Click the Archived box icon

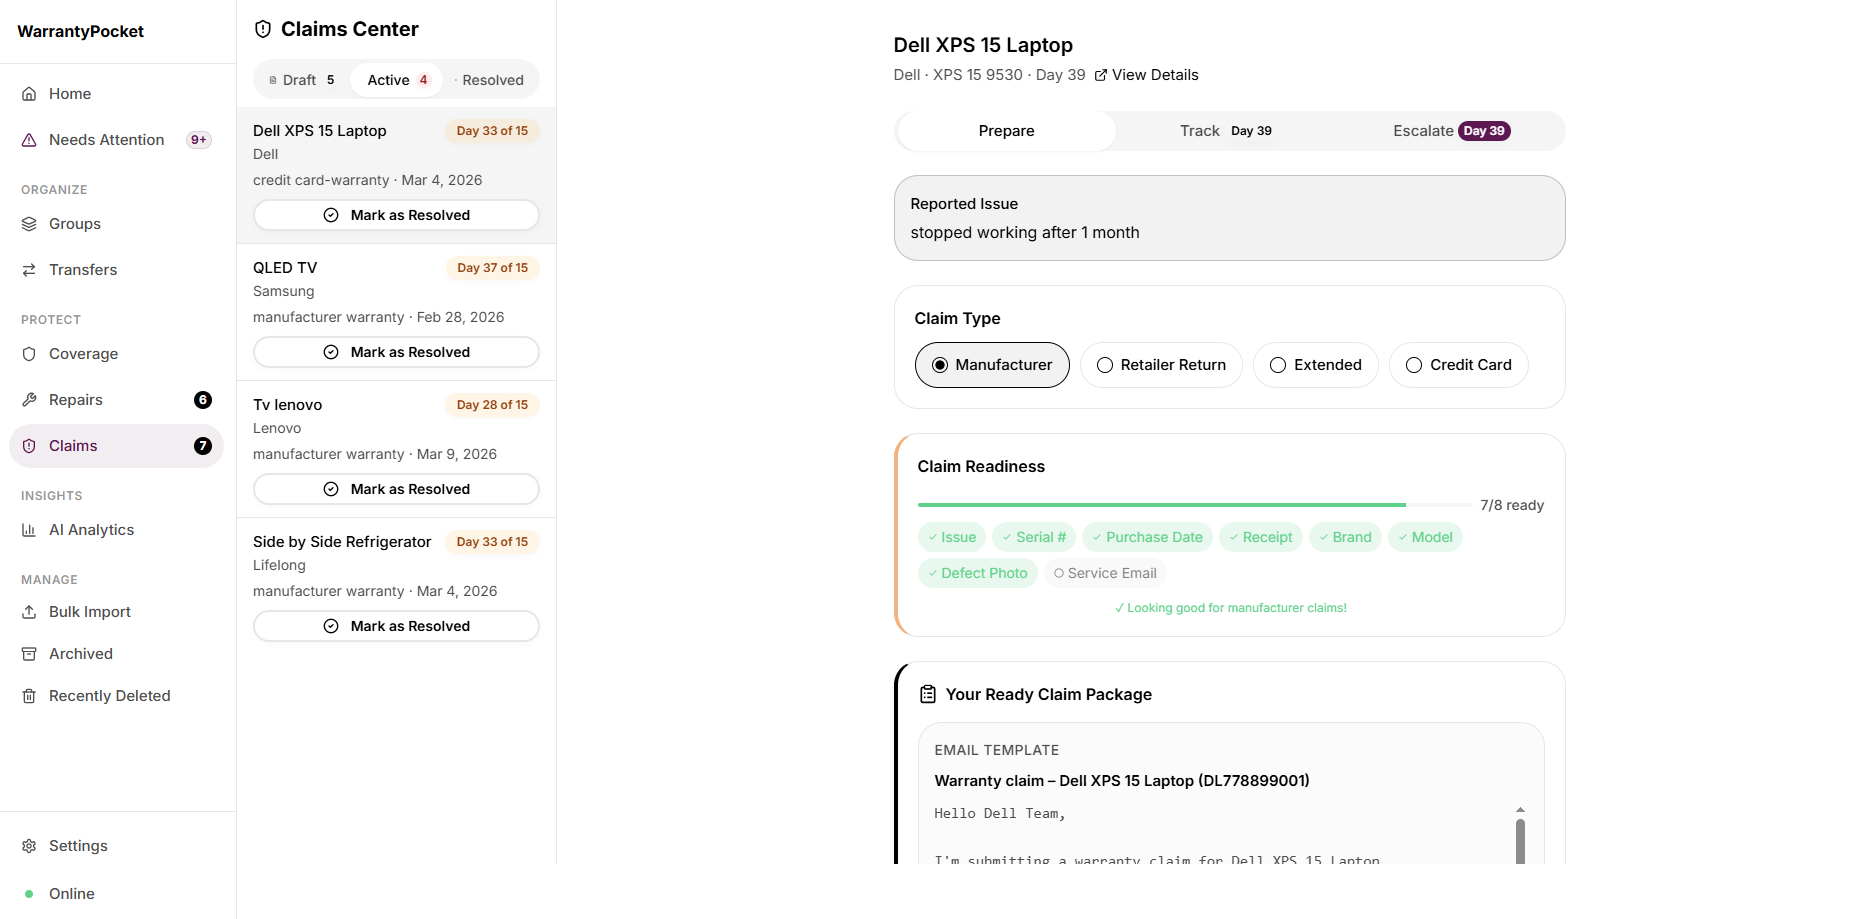[29, 654]
